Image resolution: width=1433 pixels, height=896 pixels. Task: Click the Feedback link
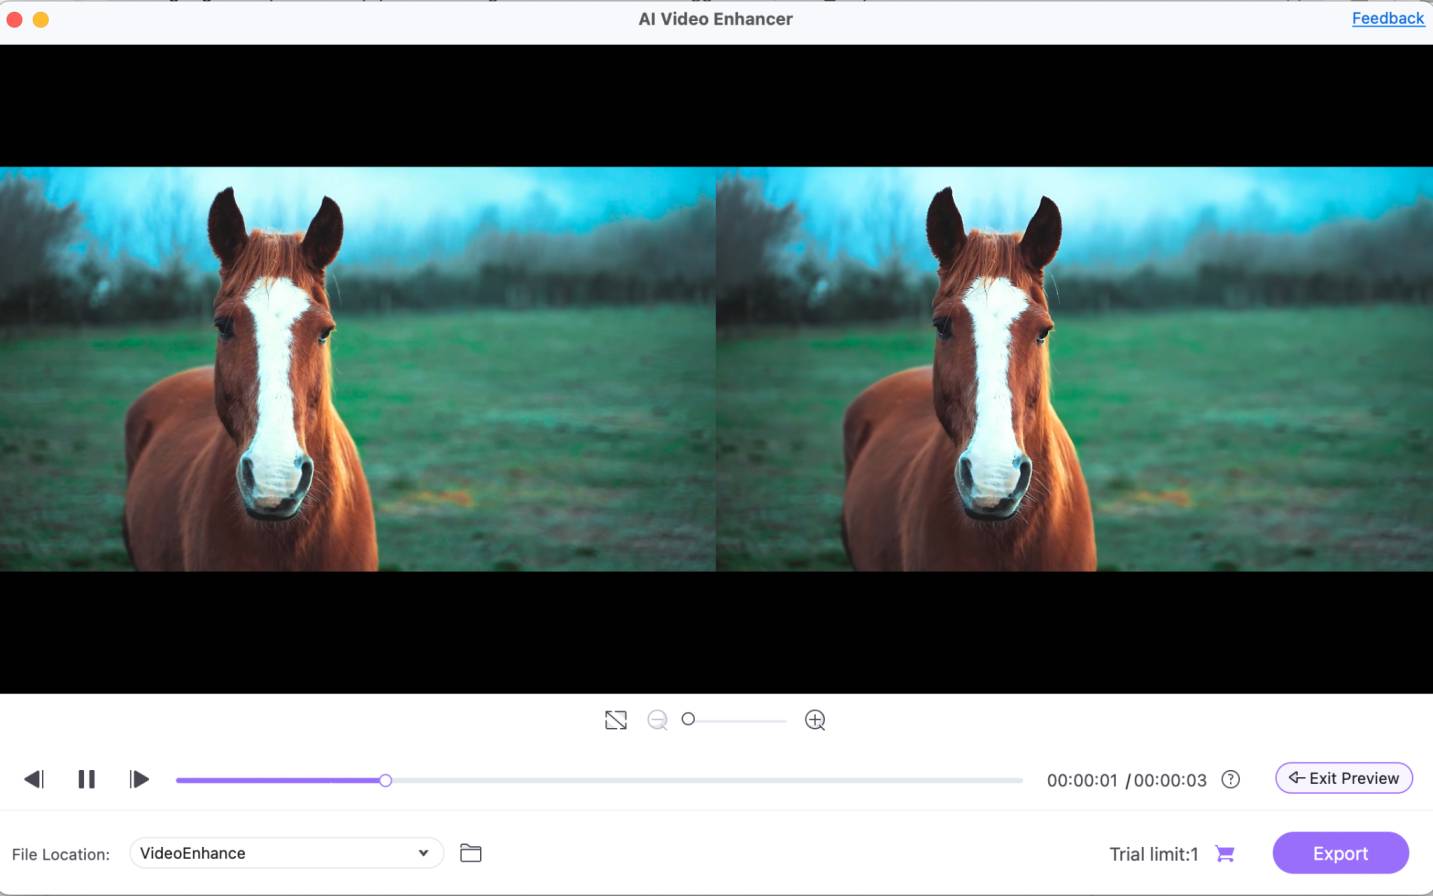[x=1387, y=18]
